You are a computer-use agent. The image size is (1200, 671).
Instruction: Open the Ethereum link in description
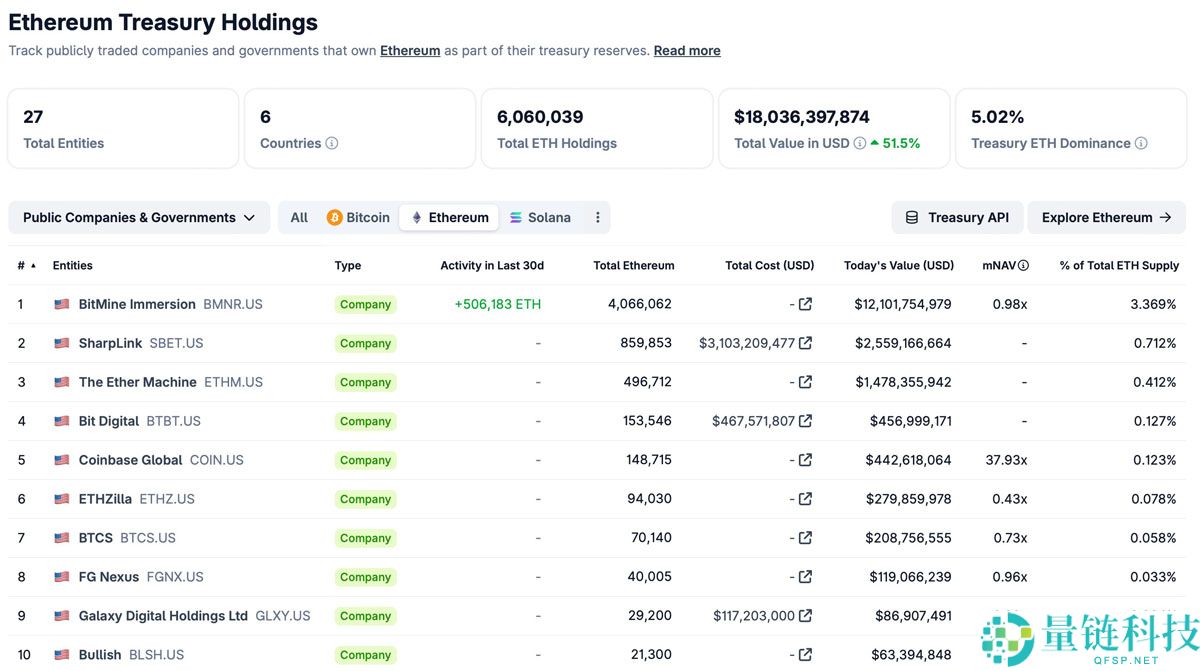click(410, 50)
